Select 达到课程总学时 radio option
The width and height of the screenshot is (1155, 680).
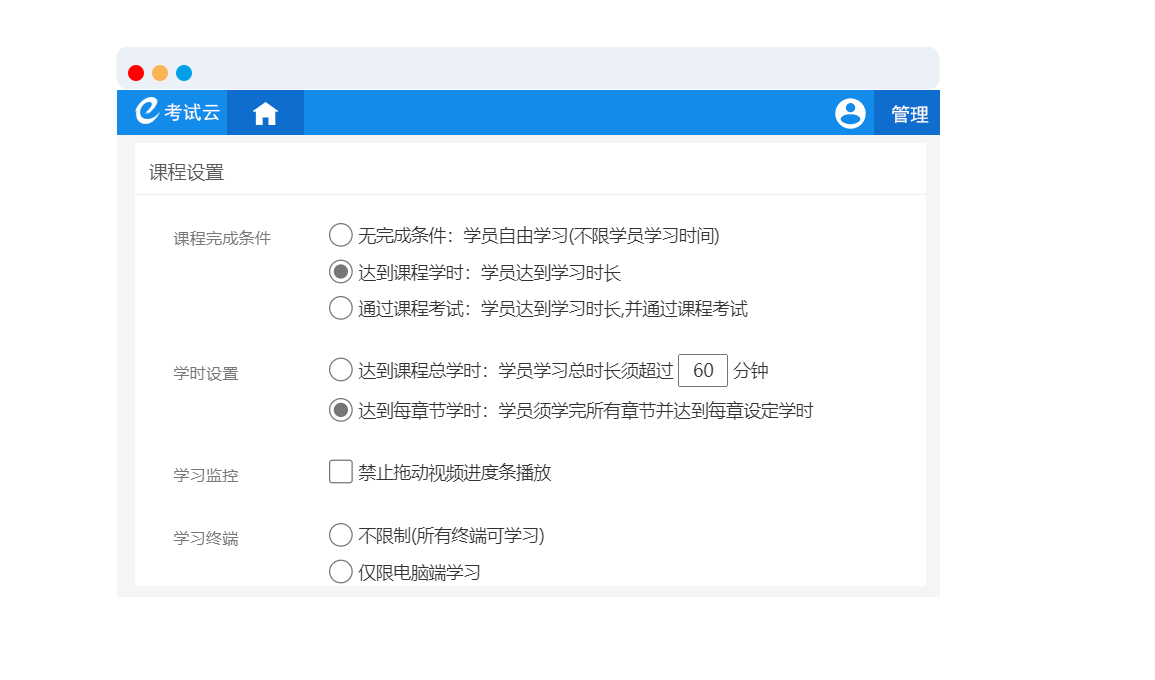[x=341, y=370]
